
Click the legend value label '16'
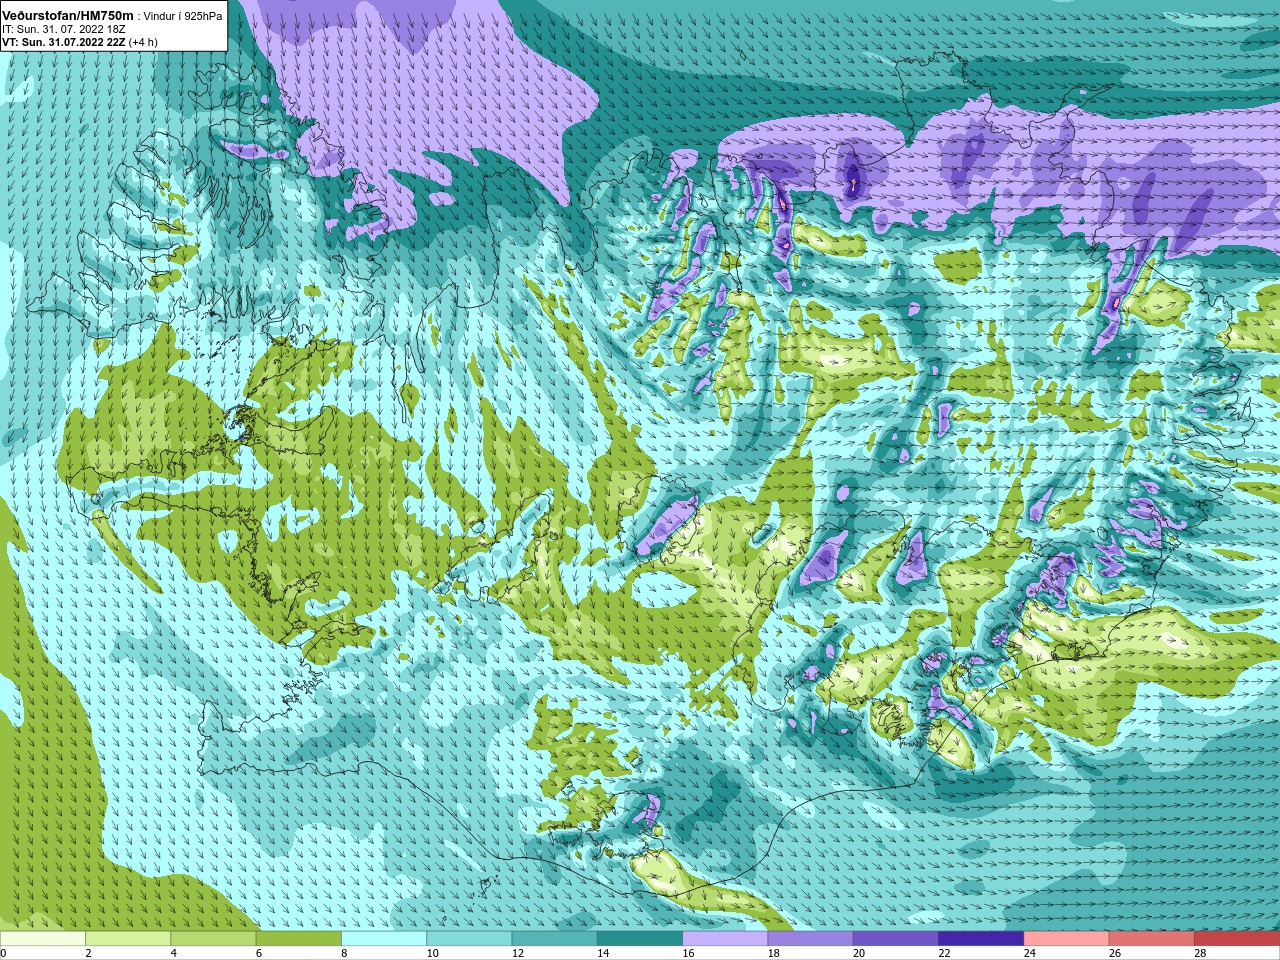(688, 953)
